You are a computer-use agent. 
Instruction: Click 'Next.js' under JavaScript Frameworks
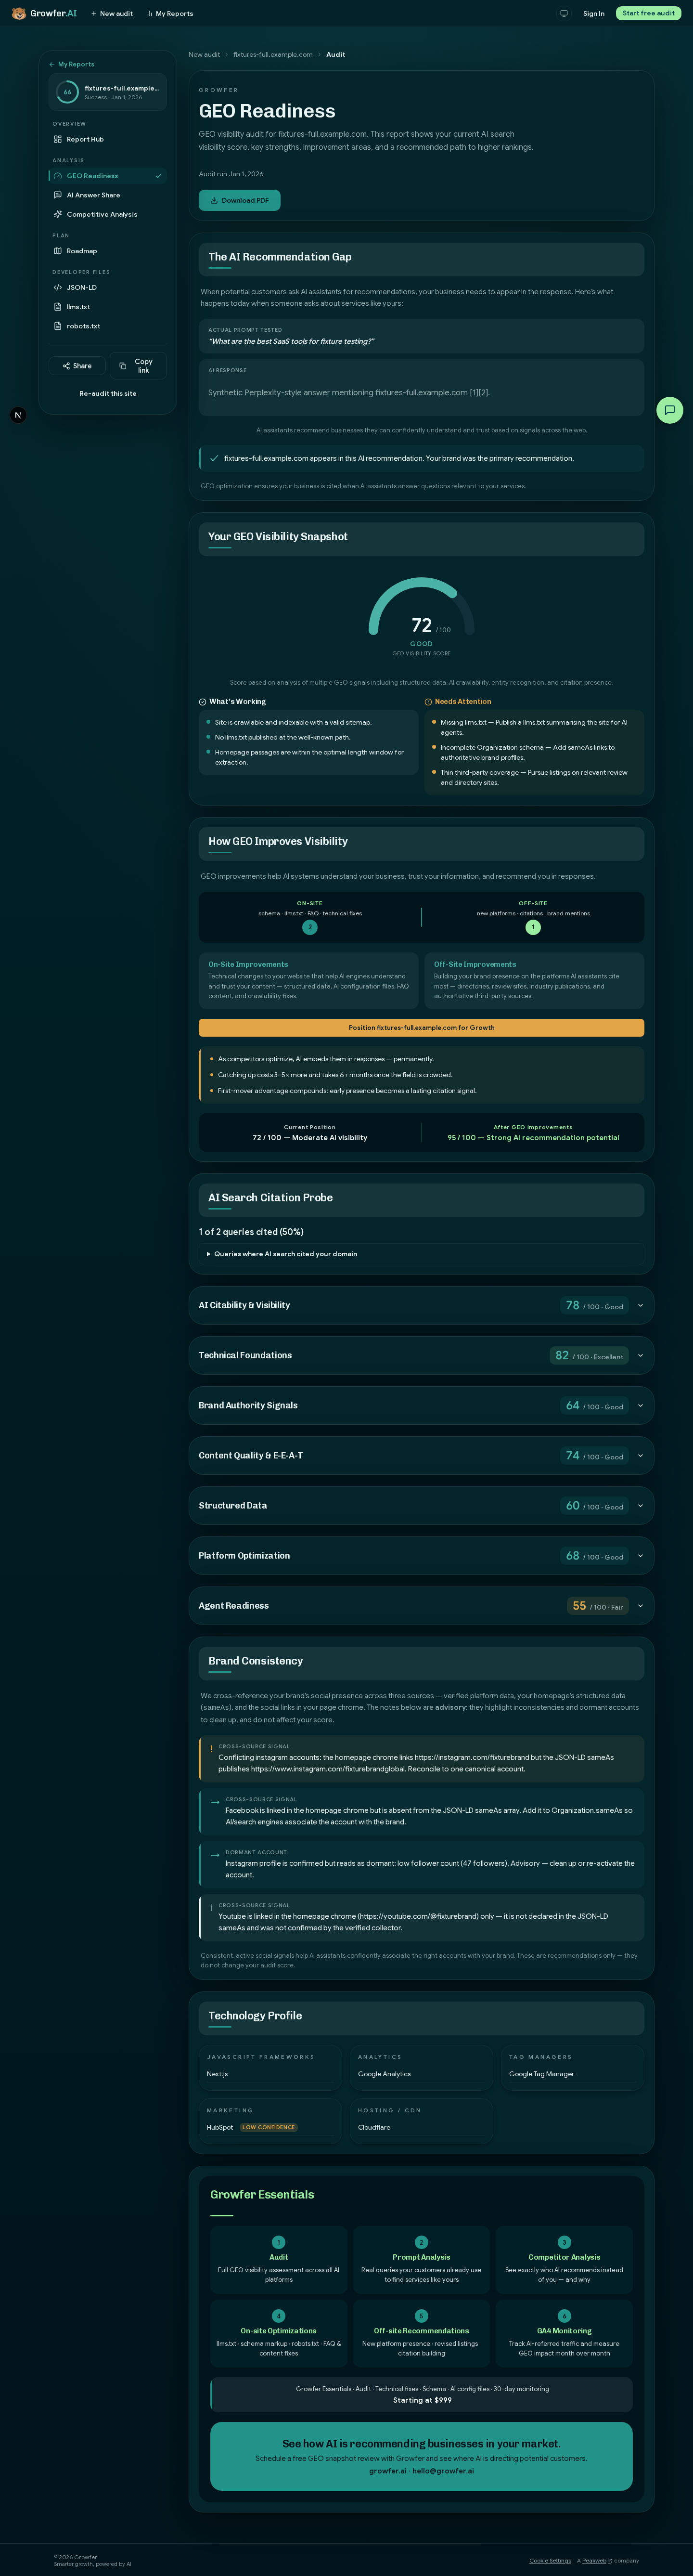pyautogui.click(x=217, y=2074)
